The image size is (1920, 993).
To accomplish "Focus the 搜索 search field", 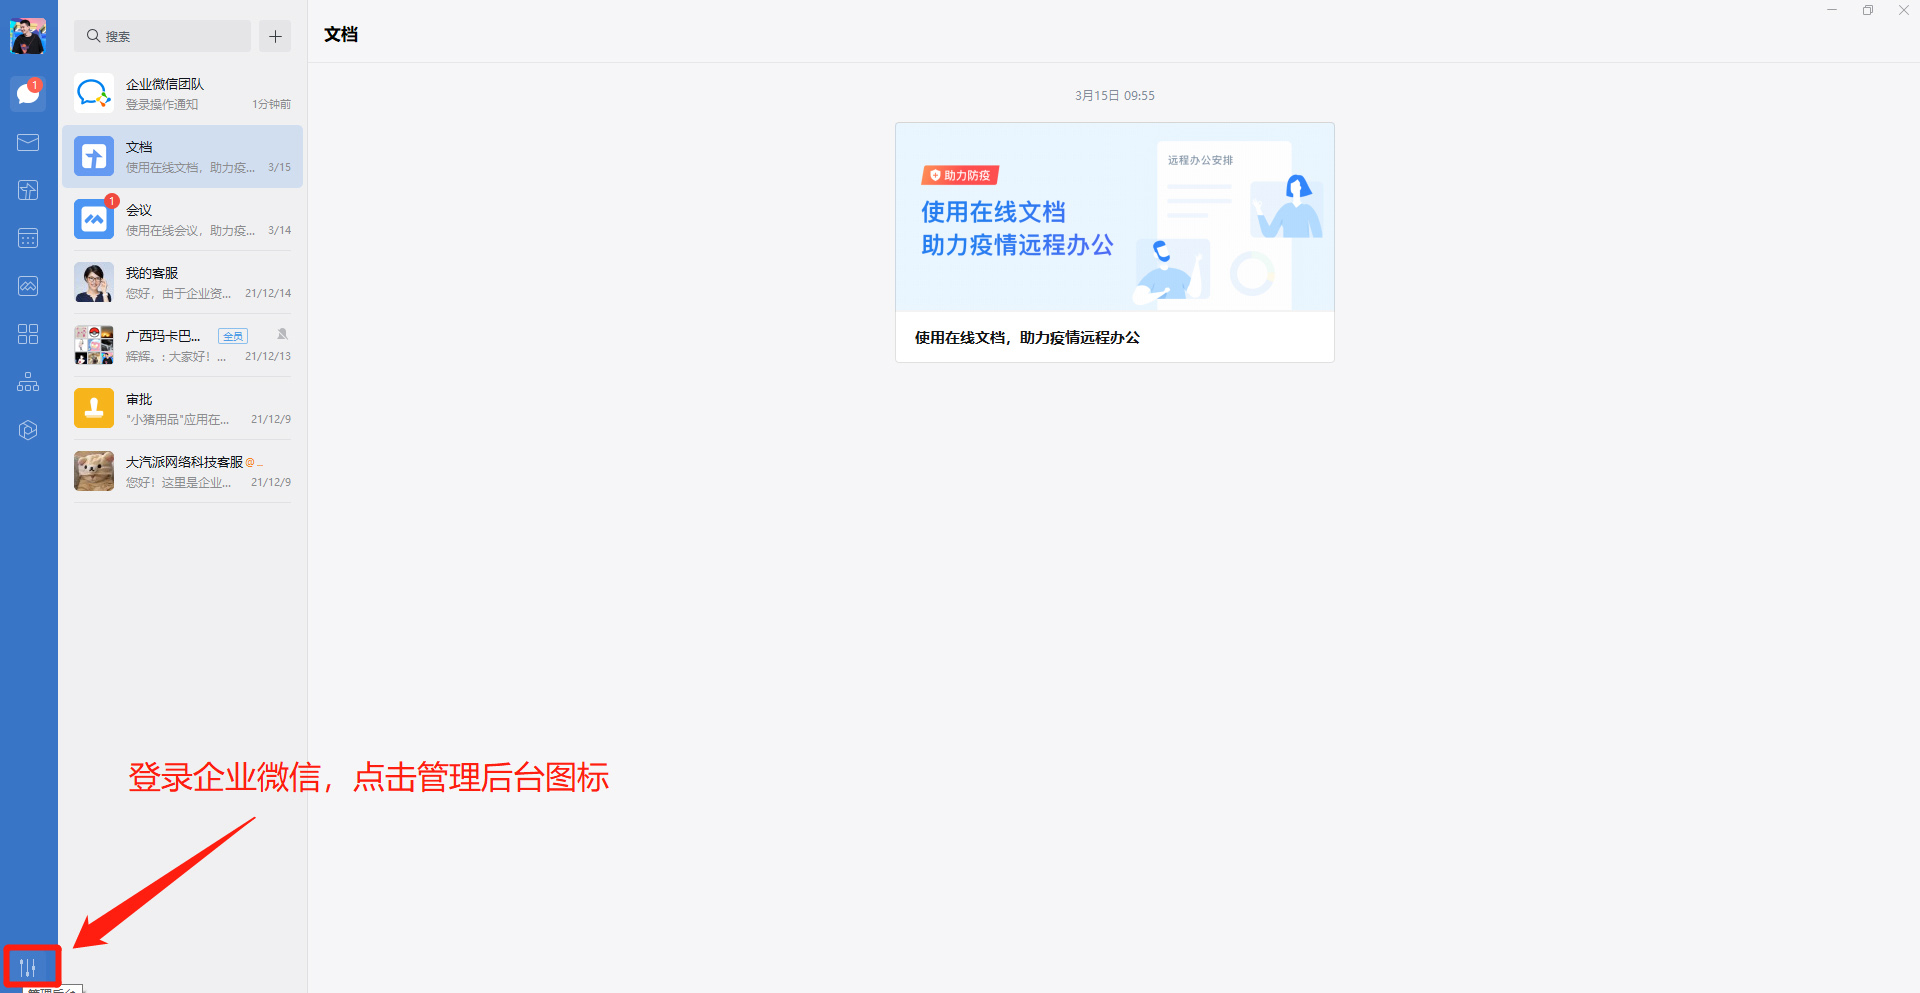I will tap(162, 36).
